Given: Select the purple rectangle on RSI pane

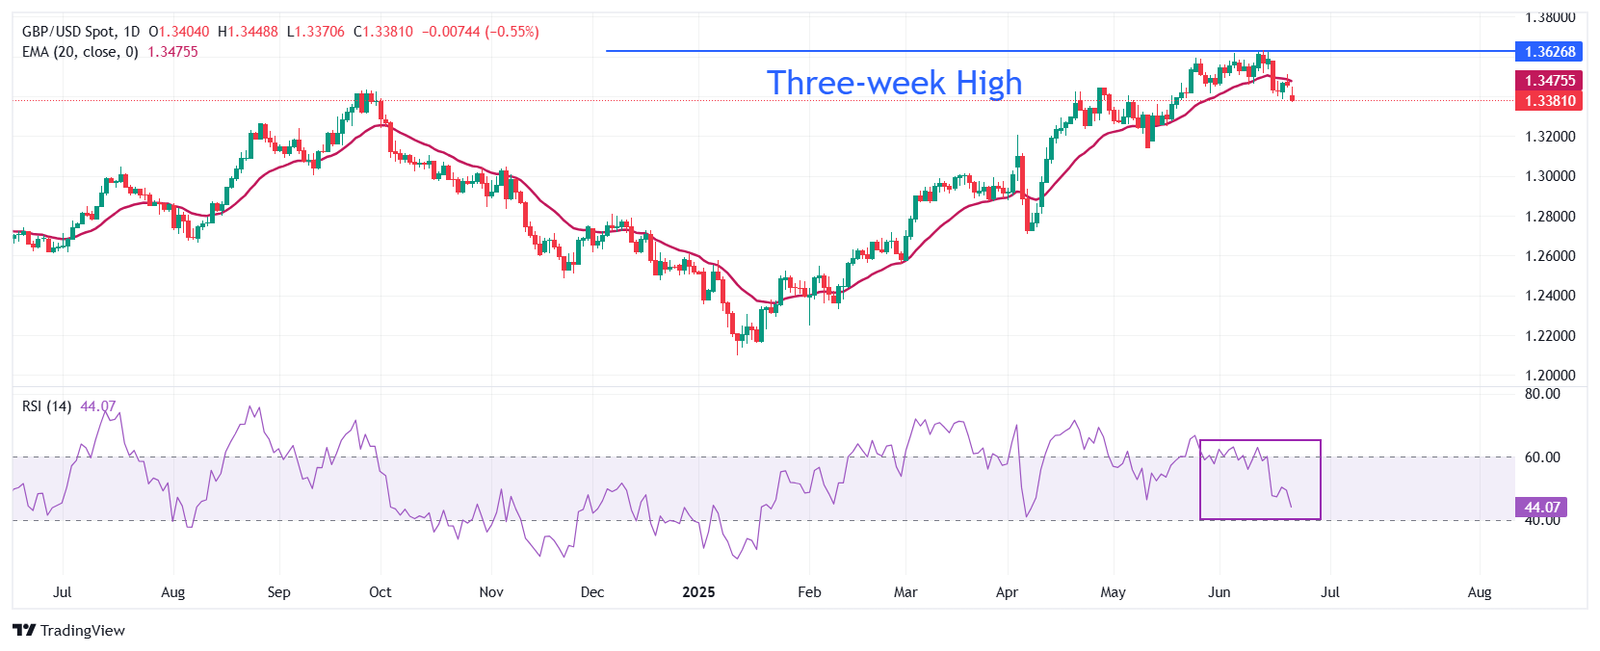Looking at the screenshot, I should coord(1260,479).
